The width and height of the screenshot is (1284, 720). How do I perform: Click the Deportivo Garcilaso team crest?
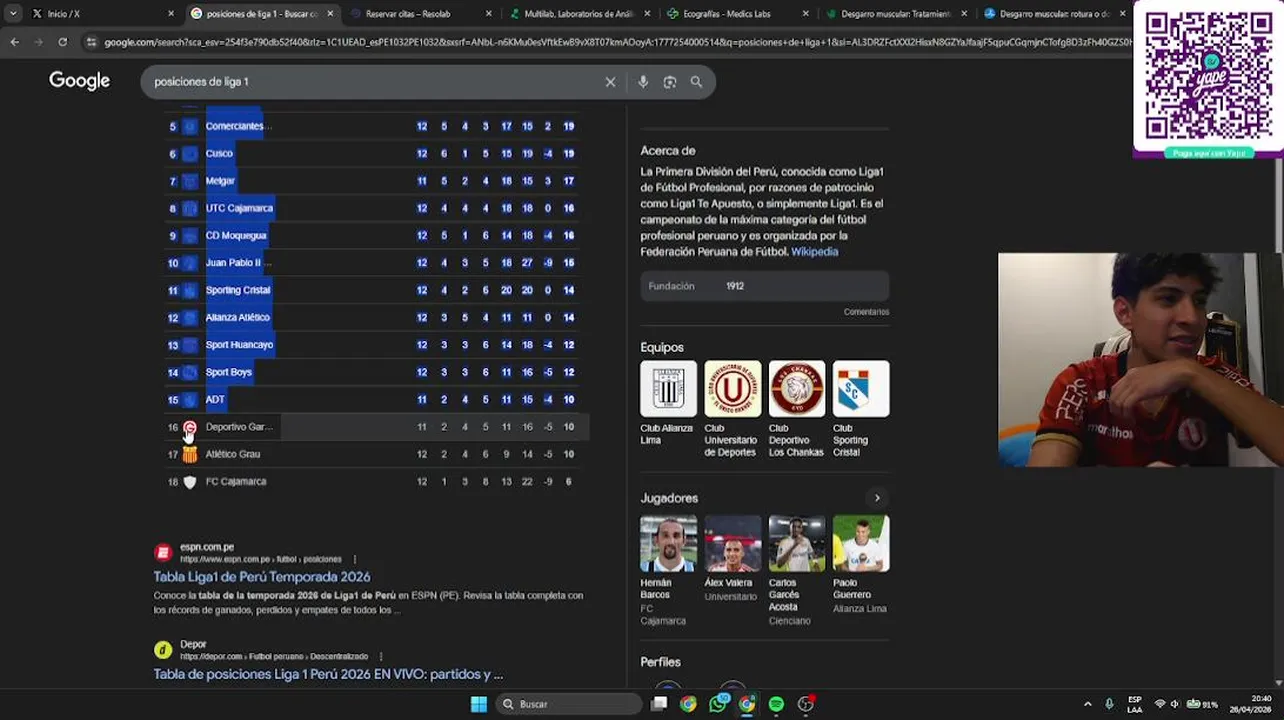click(x=190, y=427)
